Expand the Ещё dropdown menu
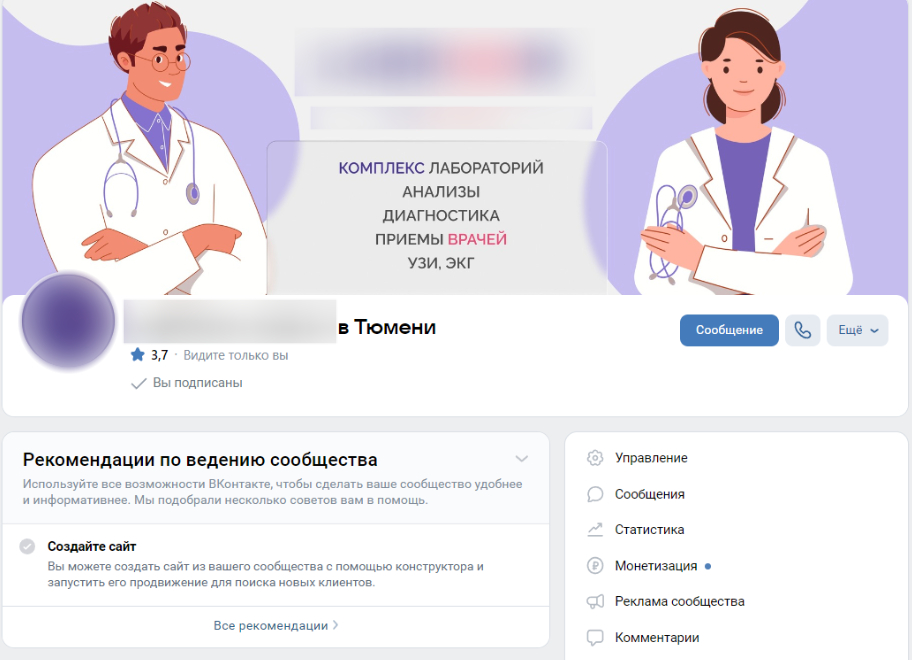Image resolution: width=912 pixels, height=660 pixels. tap(857, 330)
